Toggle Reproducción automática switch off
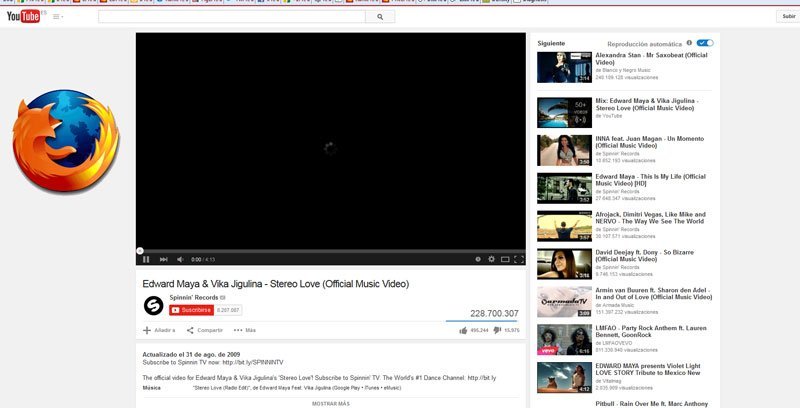Viewport: 800px width, 408px height. (x=705, y=43)
